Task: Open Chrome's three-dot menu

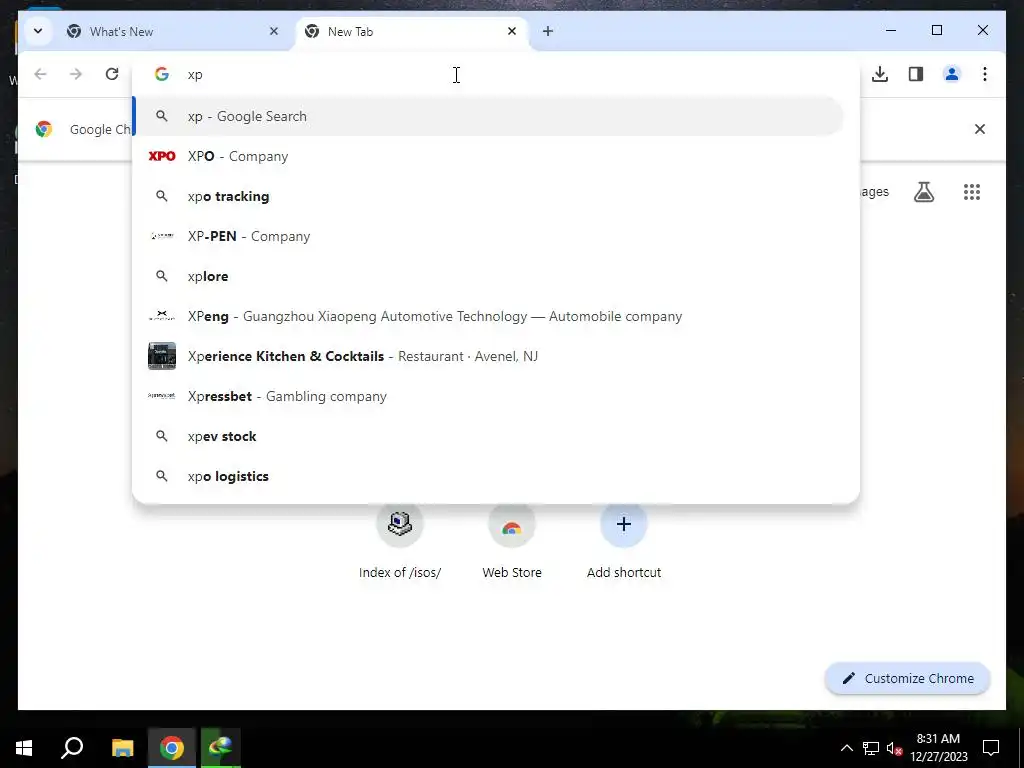Action: pos(984,74)
